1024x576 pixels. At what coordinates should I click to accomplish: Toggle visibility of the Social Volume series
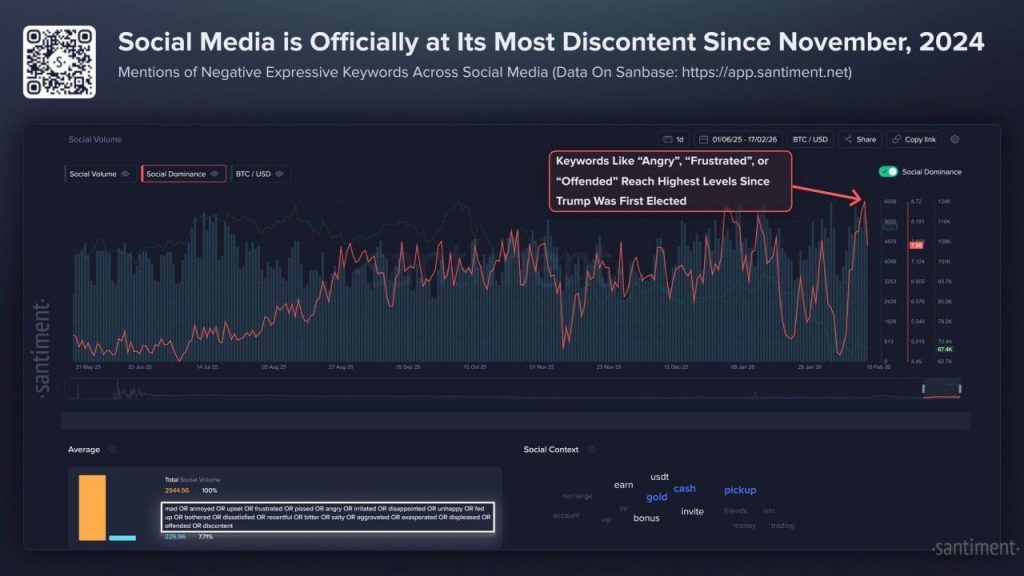point(125,173)
